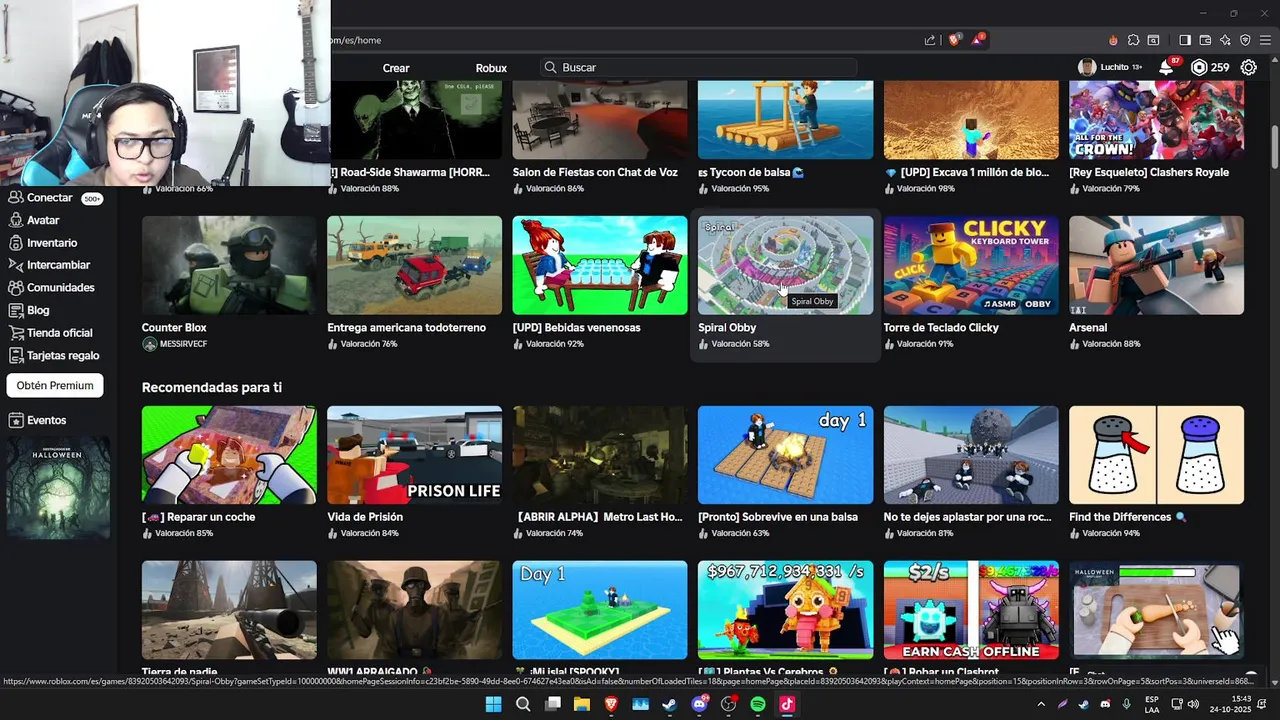This screenshot has width=1280, height=720.
Task: Open the Spiral Obby game thumbnail
Action: pos(785,265)
